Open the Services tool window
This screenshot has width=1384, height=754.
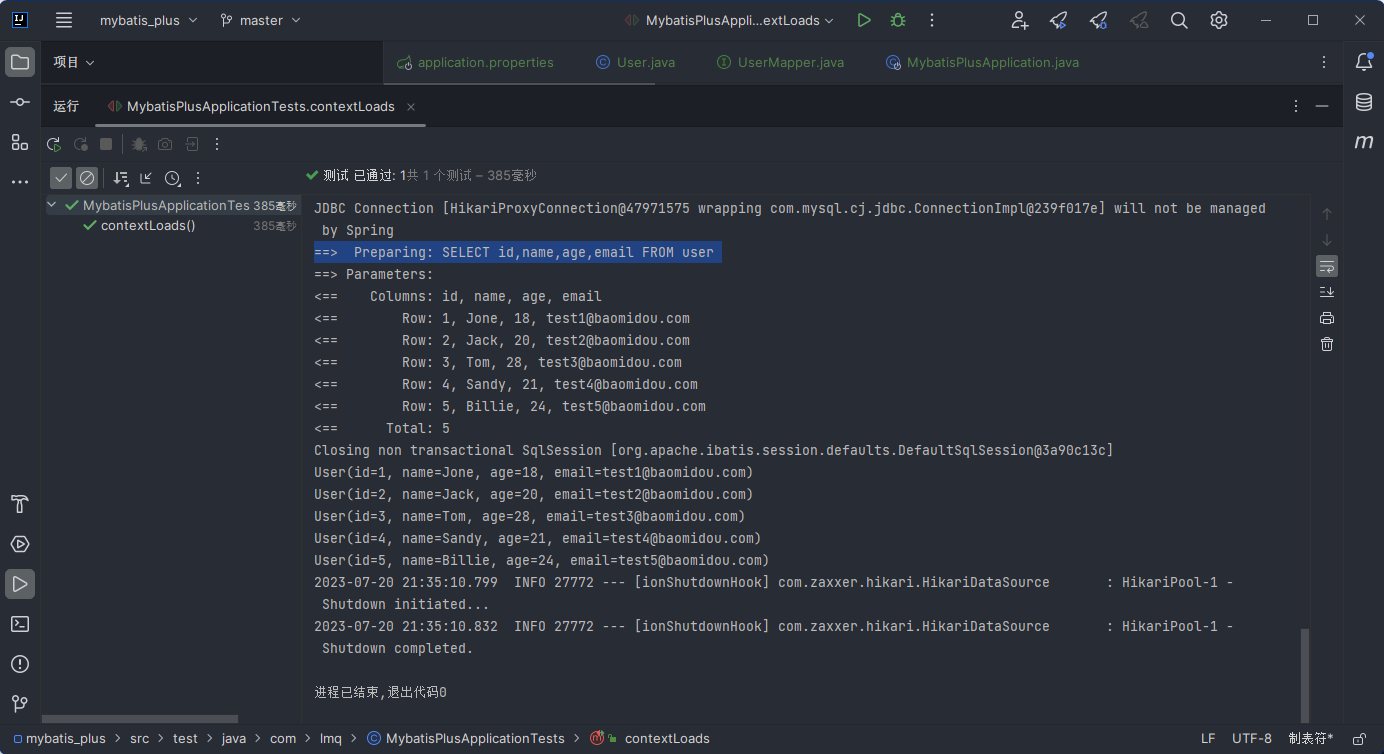point(20,544)
